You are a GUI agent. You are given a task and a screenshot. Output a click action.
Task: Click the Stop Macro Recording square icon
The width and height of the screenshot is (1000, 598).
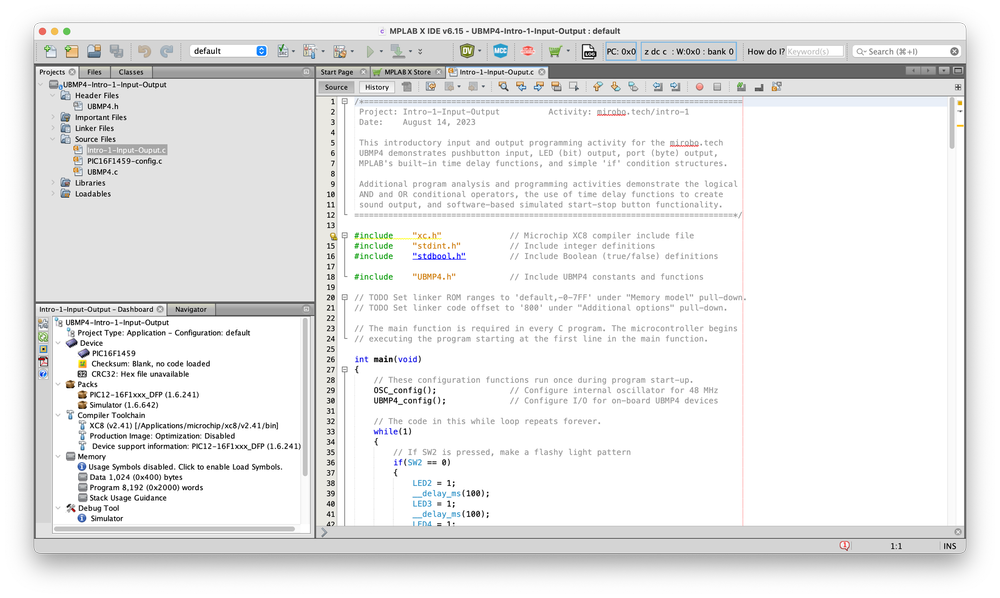717,87
